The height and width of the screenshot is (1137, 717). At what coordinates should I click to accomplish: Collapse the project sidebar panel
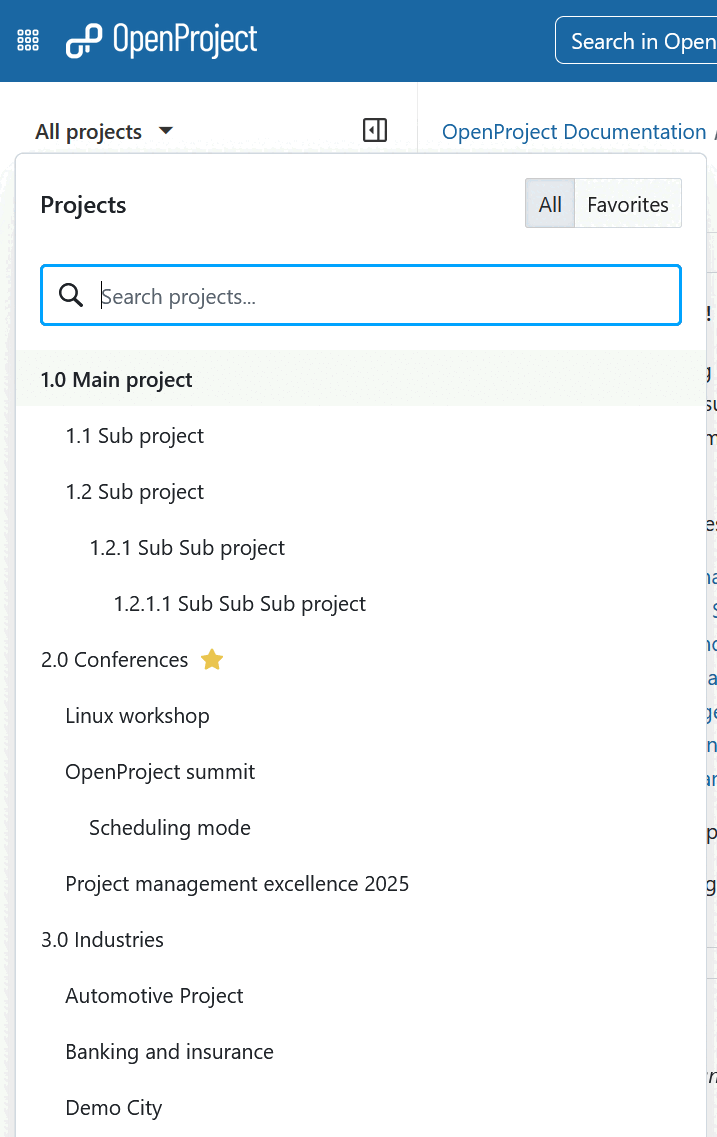tap(374, 130)
